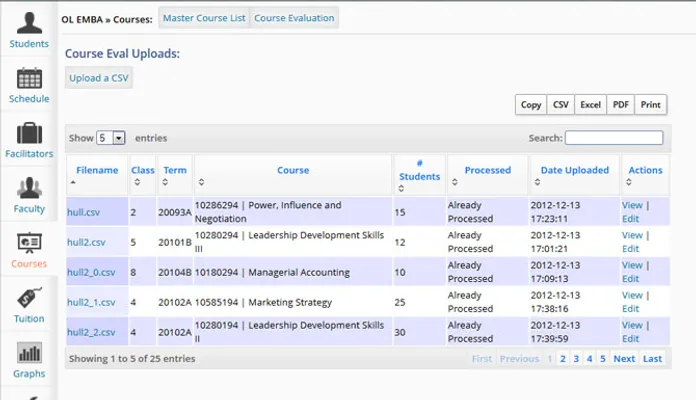Sort table by Date Uploaded column
Screen dimensions: 696x400
coord(574,171)
